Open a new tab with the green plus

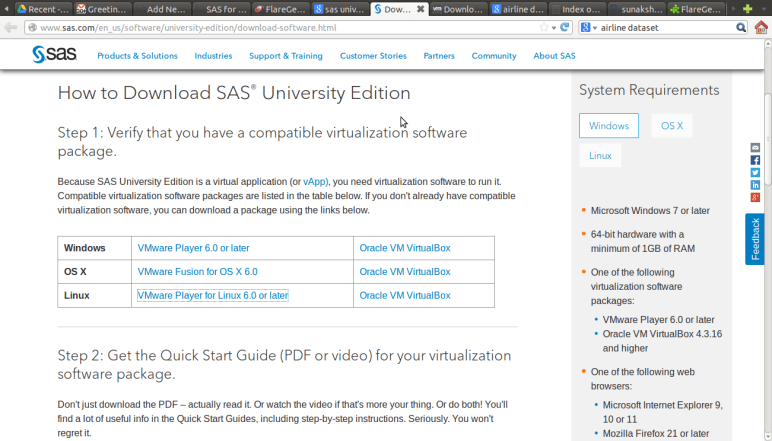[747, 9]
